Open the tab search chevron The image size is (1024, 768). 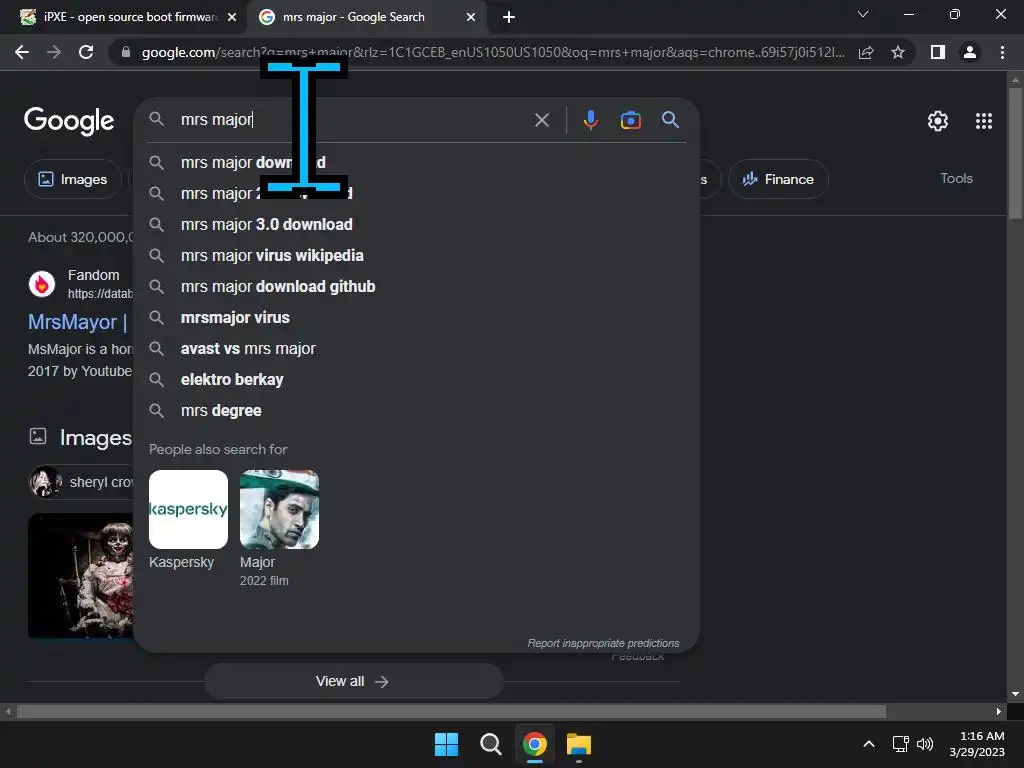tap(863, 14)
